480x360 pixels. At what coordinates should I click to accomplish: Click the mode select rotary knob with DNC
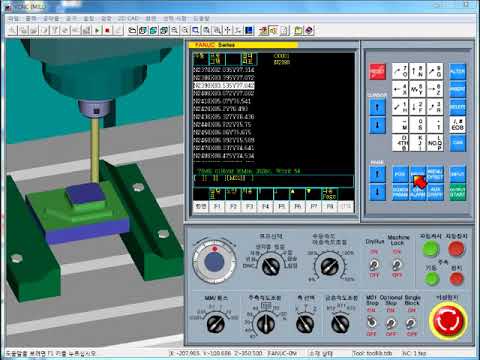pos(271,266)
